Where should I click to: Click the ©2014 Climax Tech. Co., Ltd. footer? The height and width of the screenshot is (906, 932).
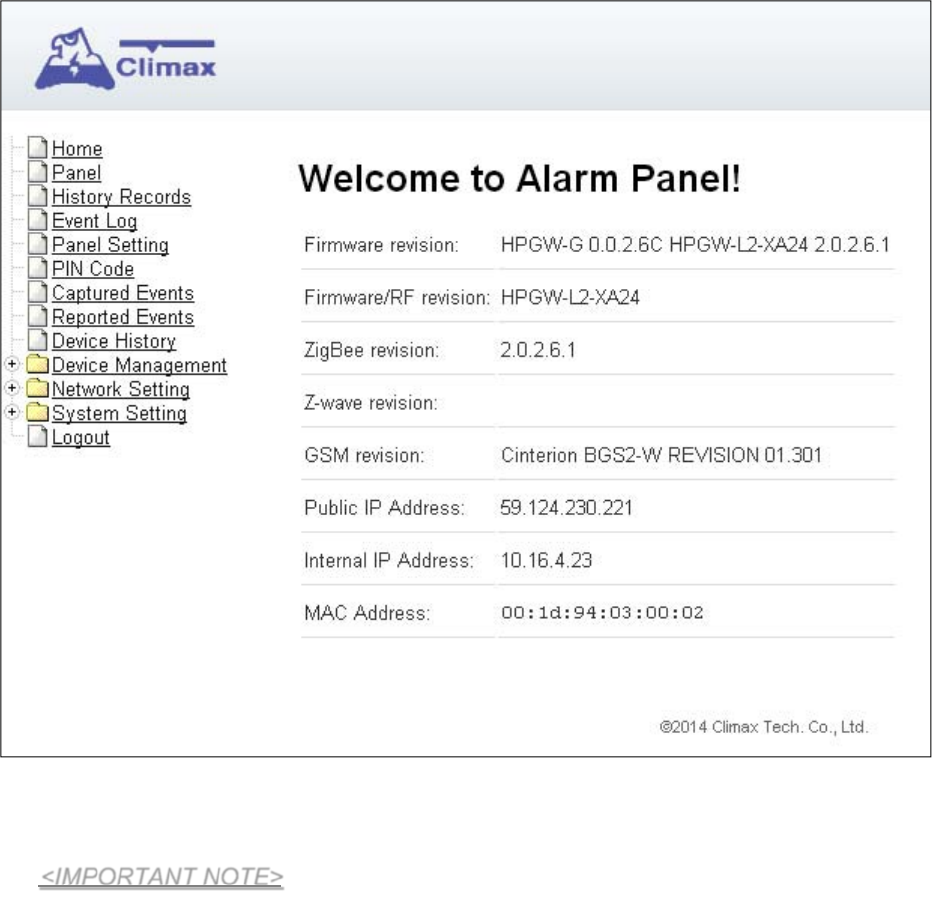(x=764, y=727)
